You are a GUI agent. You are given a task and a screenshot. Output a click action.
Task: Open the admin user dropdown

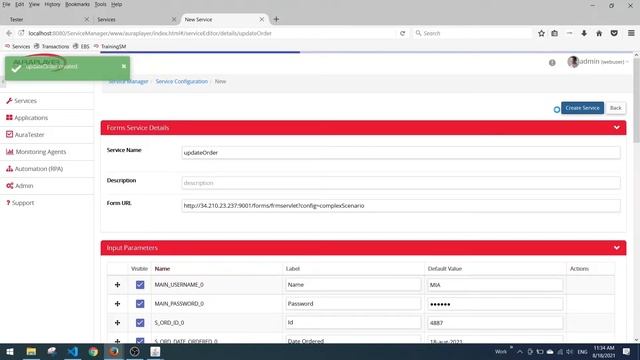(603, 62)
